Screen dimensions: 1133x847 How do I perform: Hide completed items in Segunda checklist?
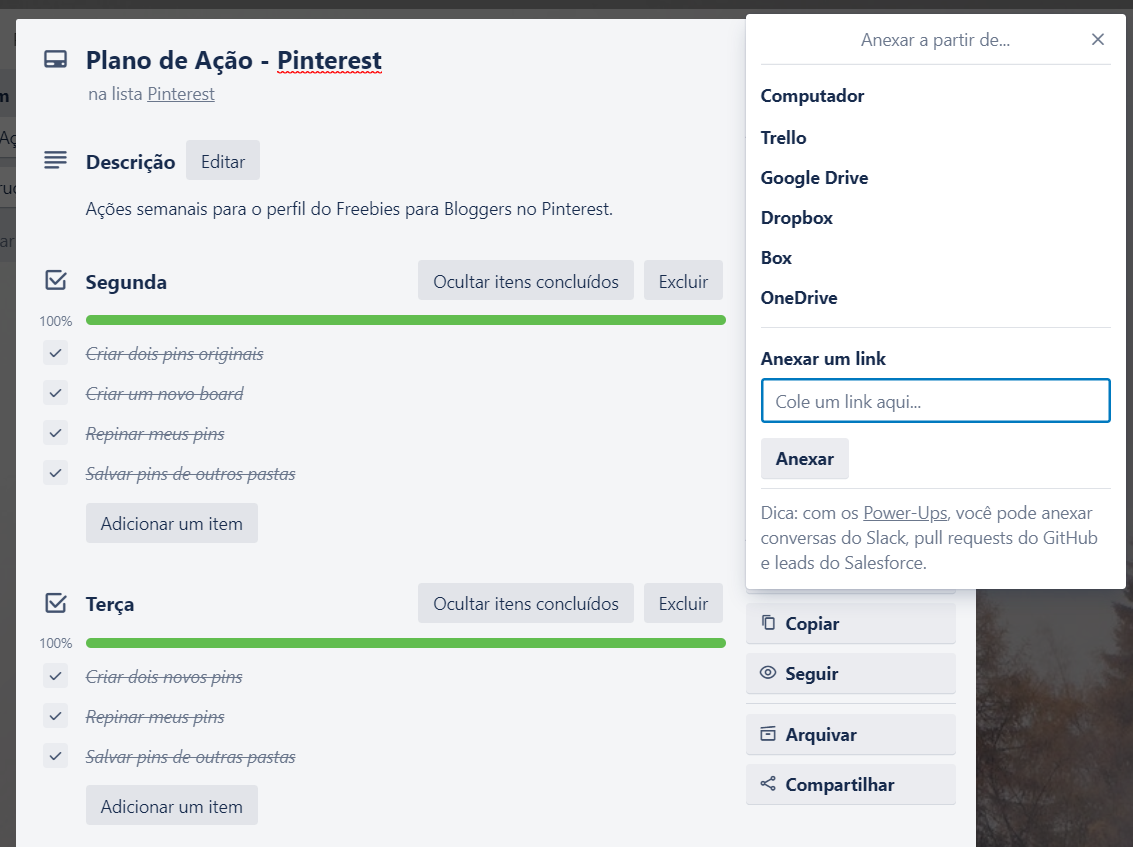(x=525, y=281)
